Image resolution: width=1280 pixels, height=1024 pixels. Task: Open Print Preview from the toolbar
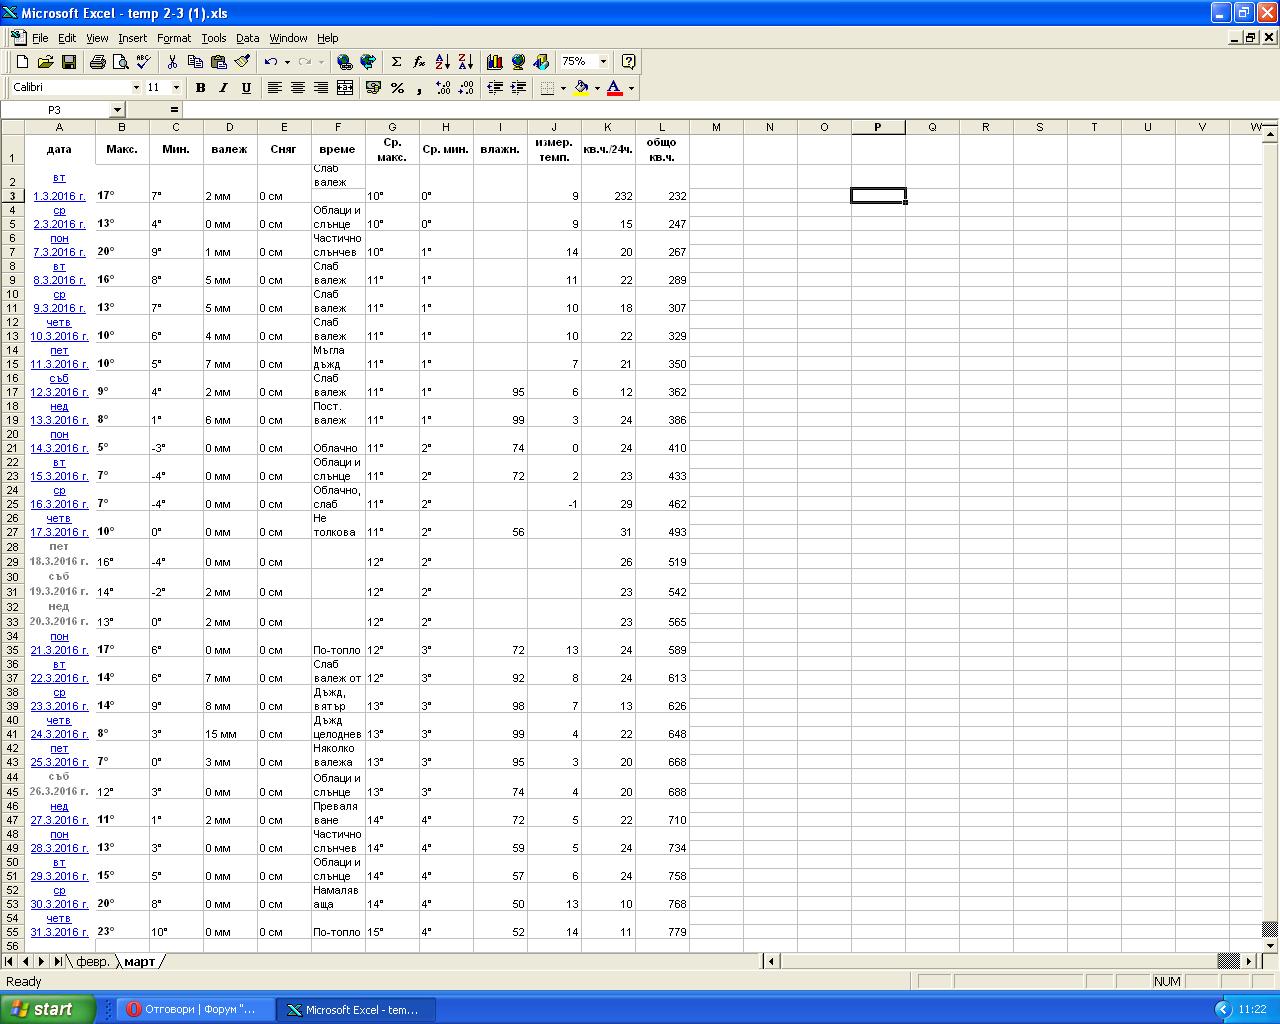click(121, 62)
